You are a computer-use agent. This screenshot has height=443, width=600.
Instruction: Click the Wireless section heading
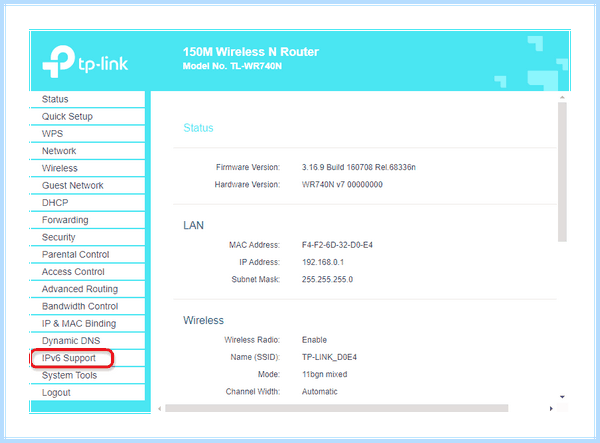203,320
